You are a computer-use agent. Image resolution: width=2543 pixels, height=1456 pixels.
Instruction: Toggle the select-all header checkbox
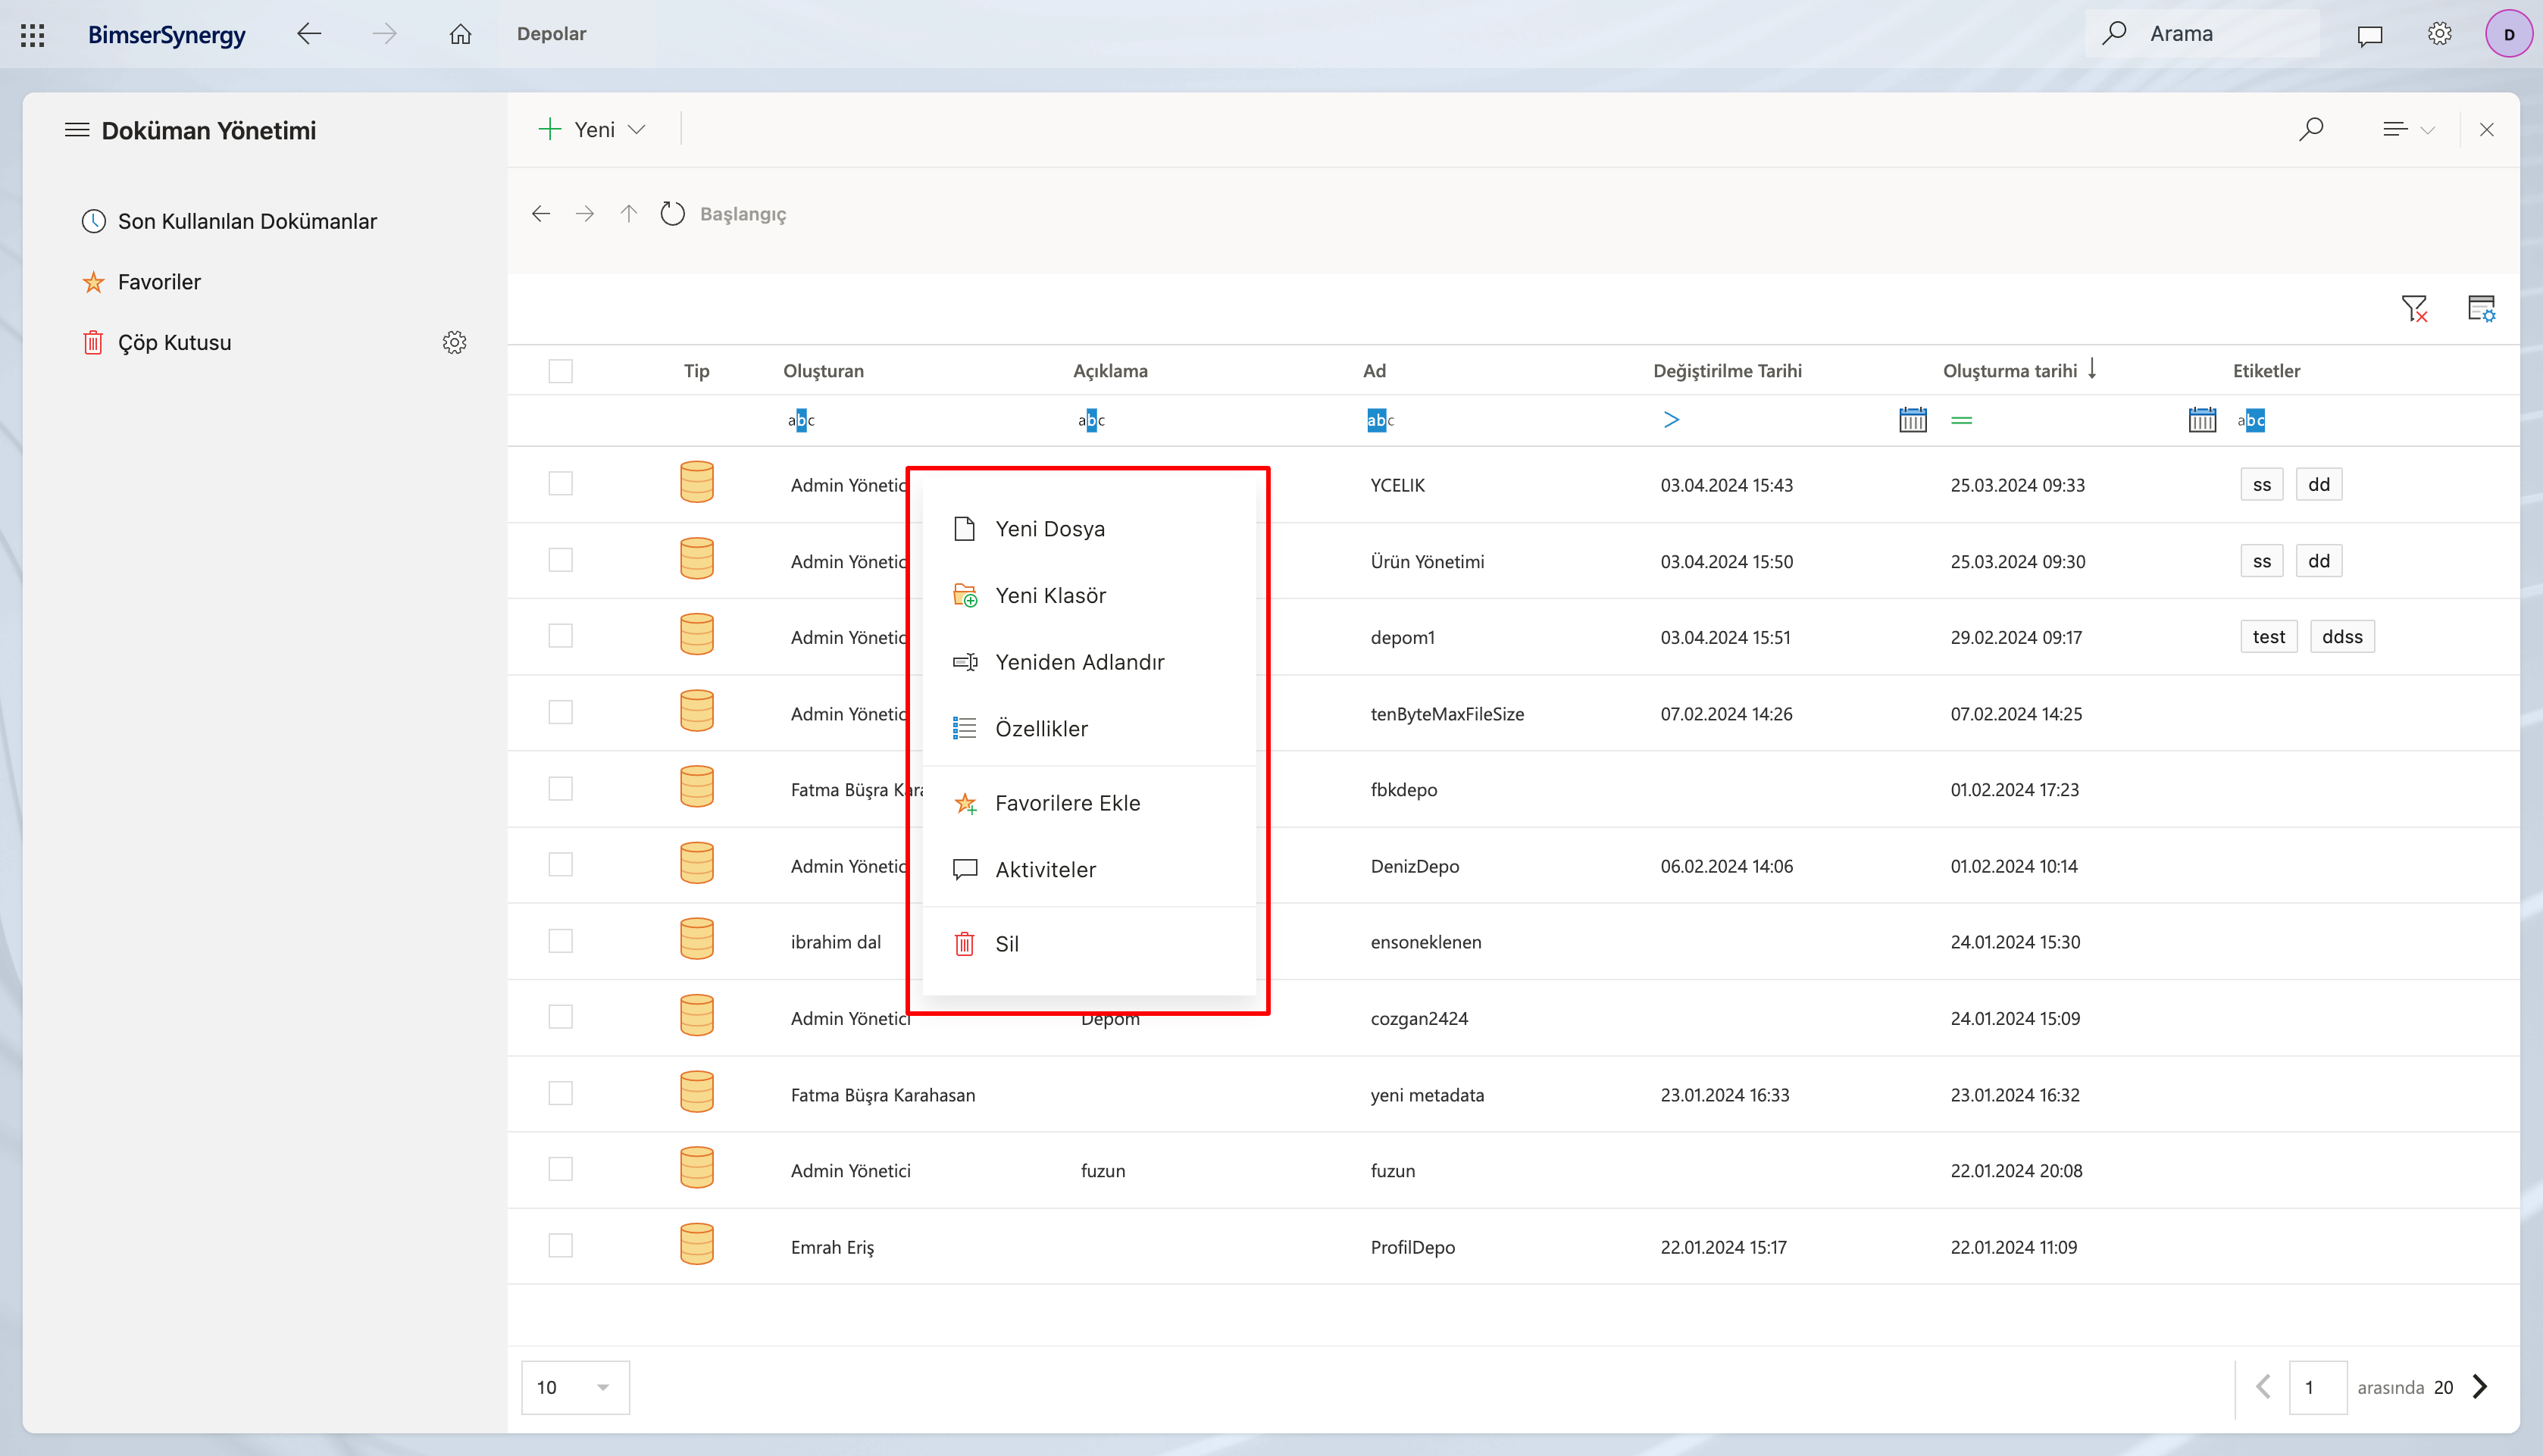(x=560, y=371)
